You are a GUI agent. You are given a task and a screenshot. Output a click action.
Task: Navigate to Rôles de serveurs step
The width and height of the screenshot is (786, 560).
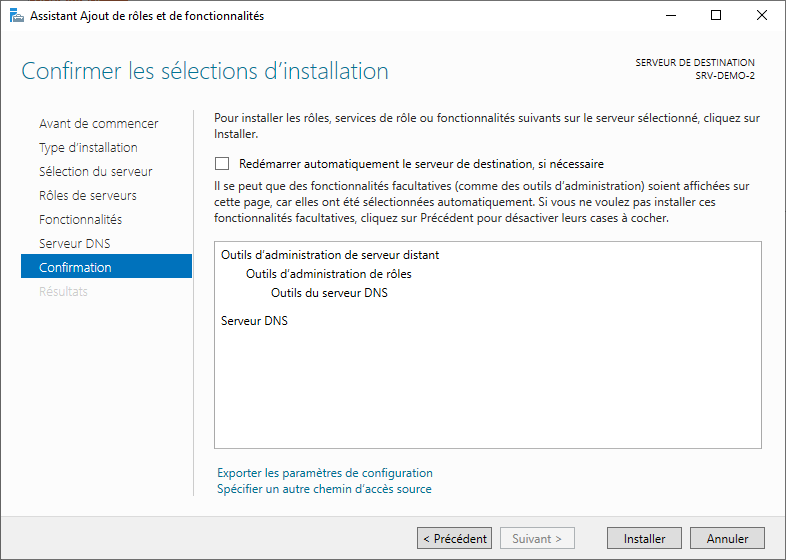[x=88, y=196]
